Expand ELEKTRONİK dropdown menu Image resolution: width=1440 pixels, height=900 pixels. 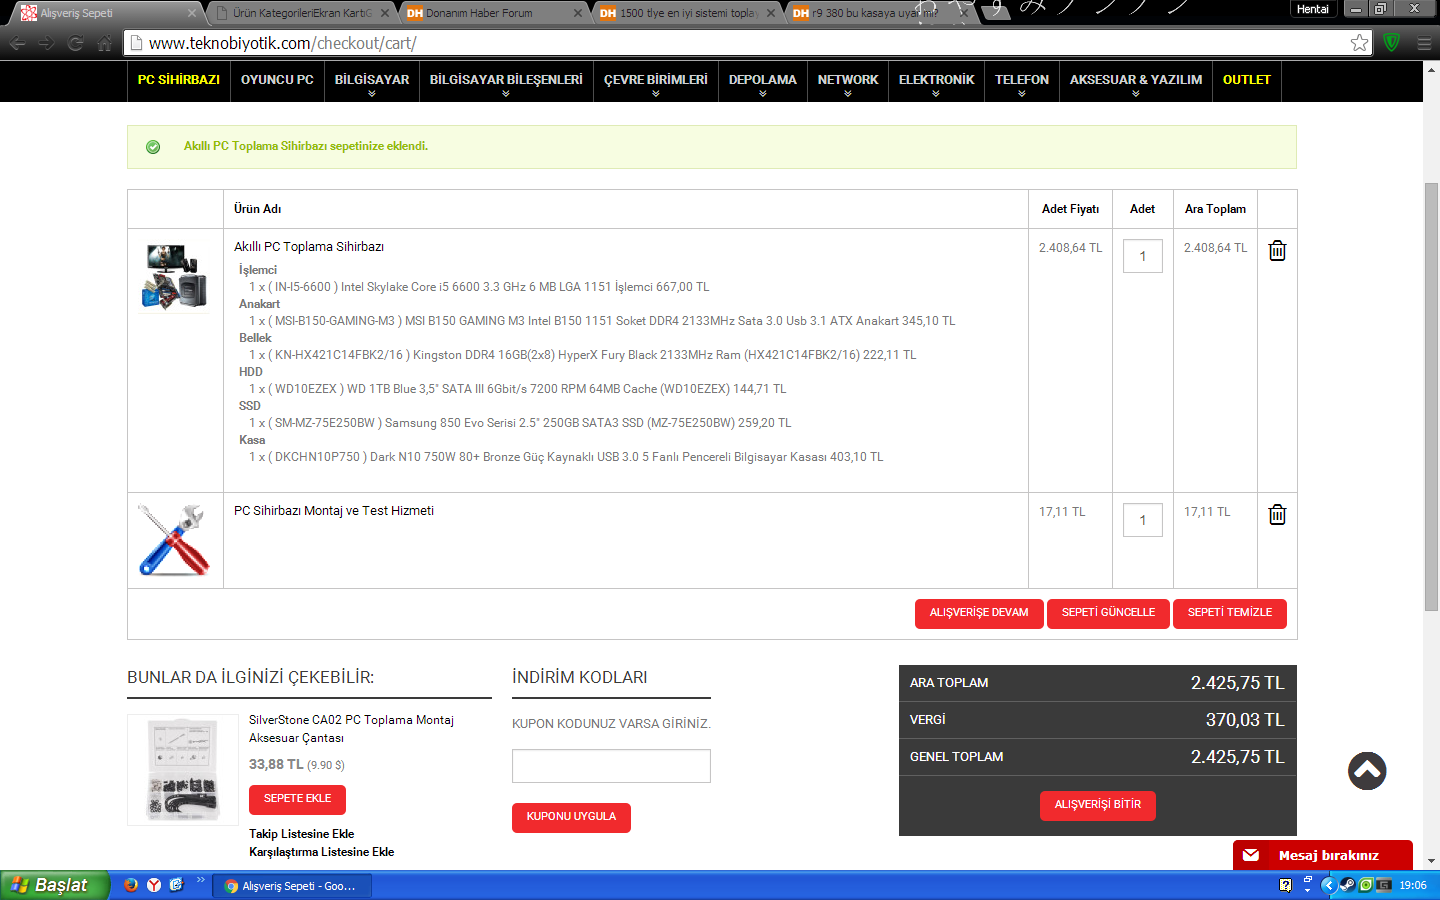pyautogui.click(x=936, y=82)
